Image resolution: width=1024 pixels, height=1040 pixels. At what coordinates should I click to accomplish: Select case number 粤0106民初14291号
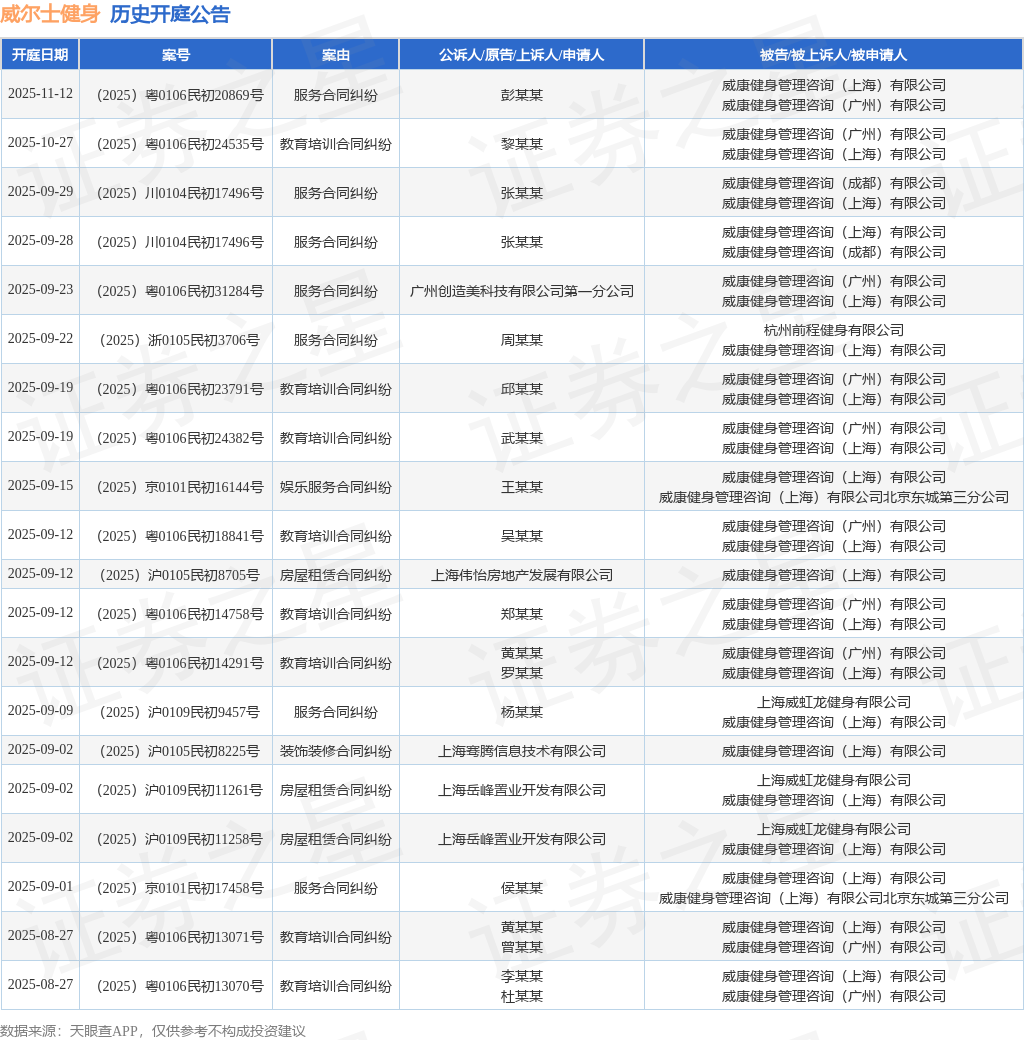(x=180, y=663)
